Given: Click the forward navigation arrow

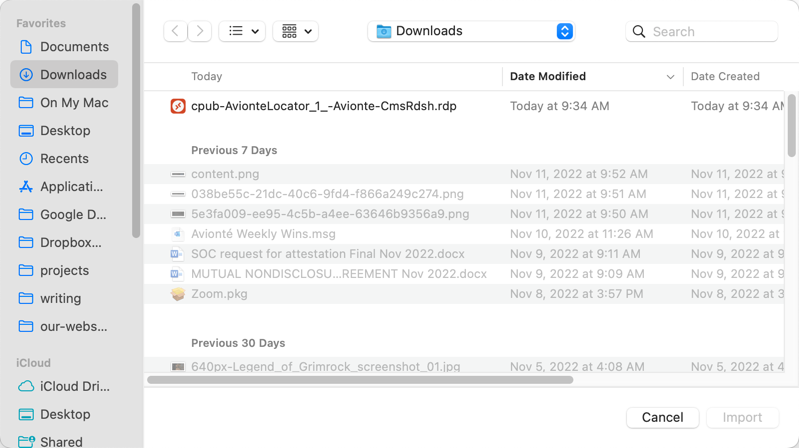Looking at the screenshot, I should click(200, 31).
